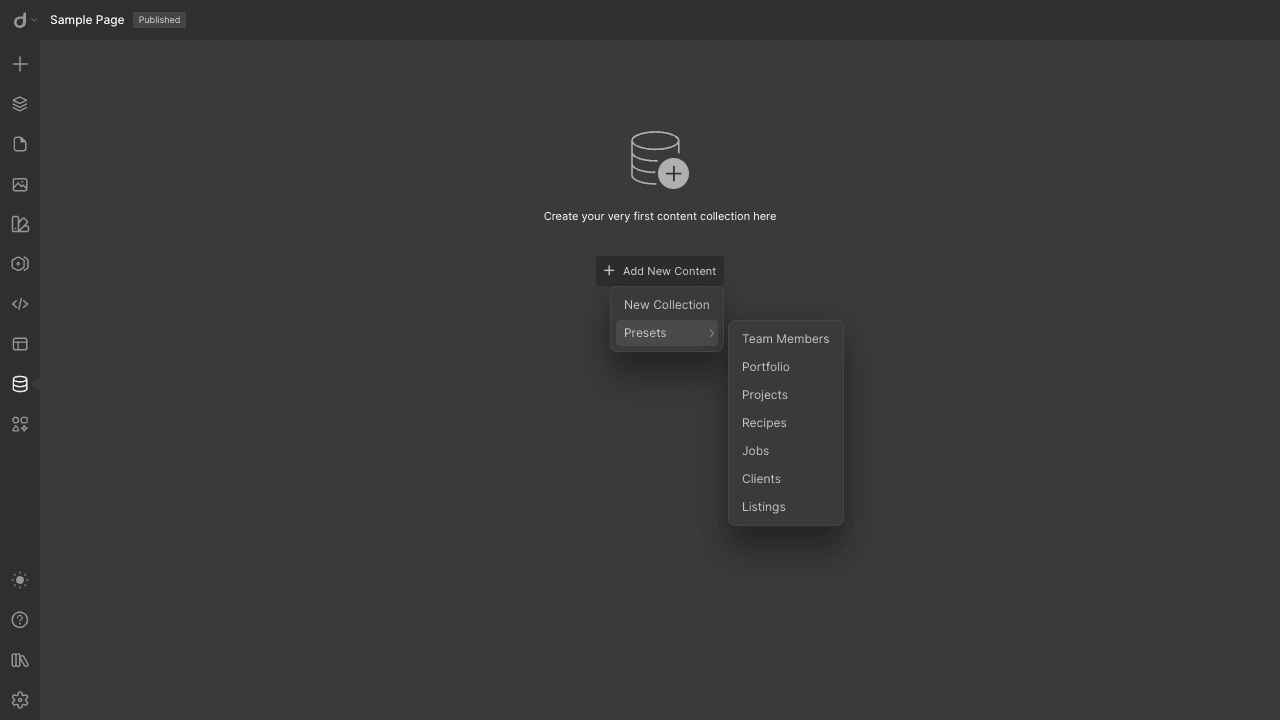Click the database plus illustration

660,160
